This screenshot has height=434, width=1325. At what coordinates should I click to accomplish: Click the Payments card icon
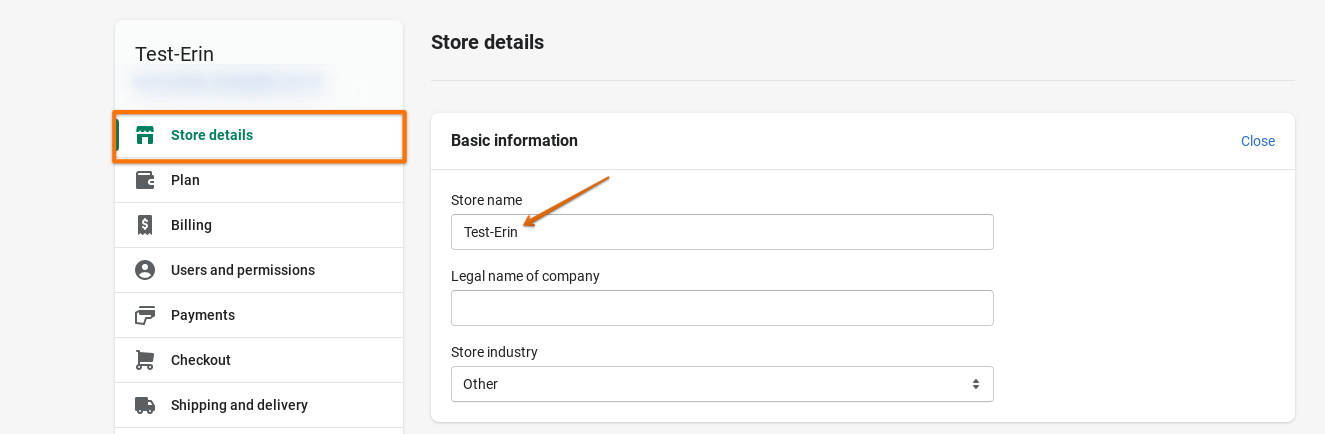click(145, 315)
